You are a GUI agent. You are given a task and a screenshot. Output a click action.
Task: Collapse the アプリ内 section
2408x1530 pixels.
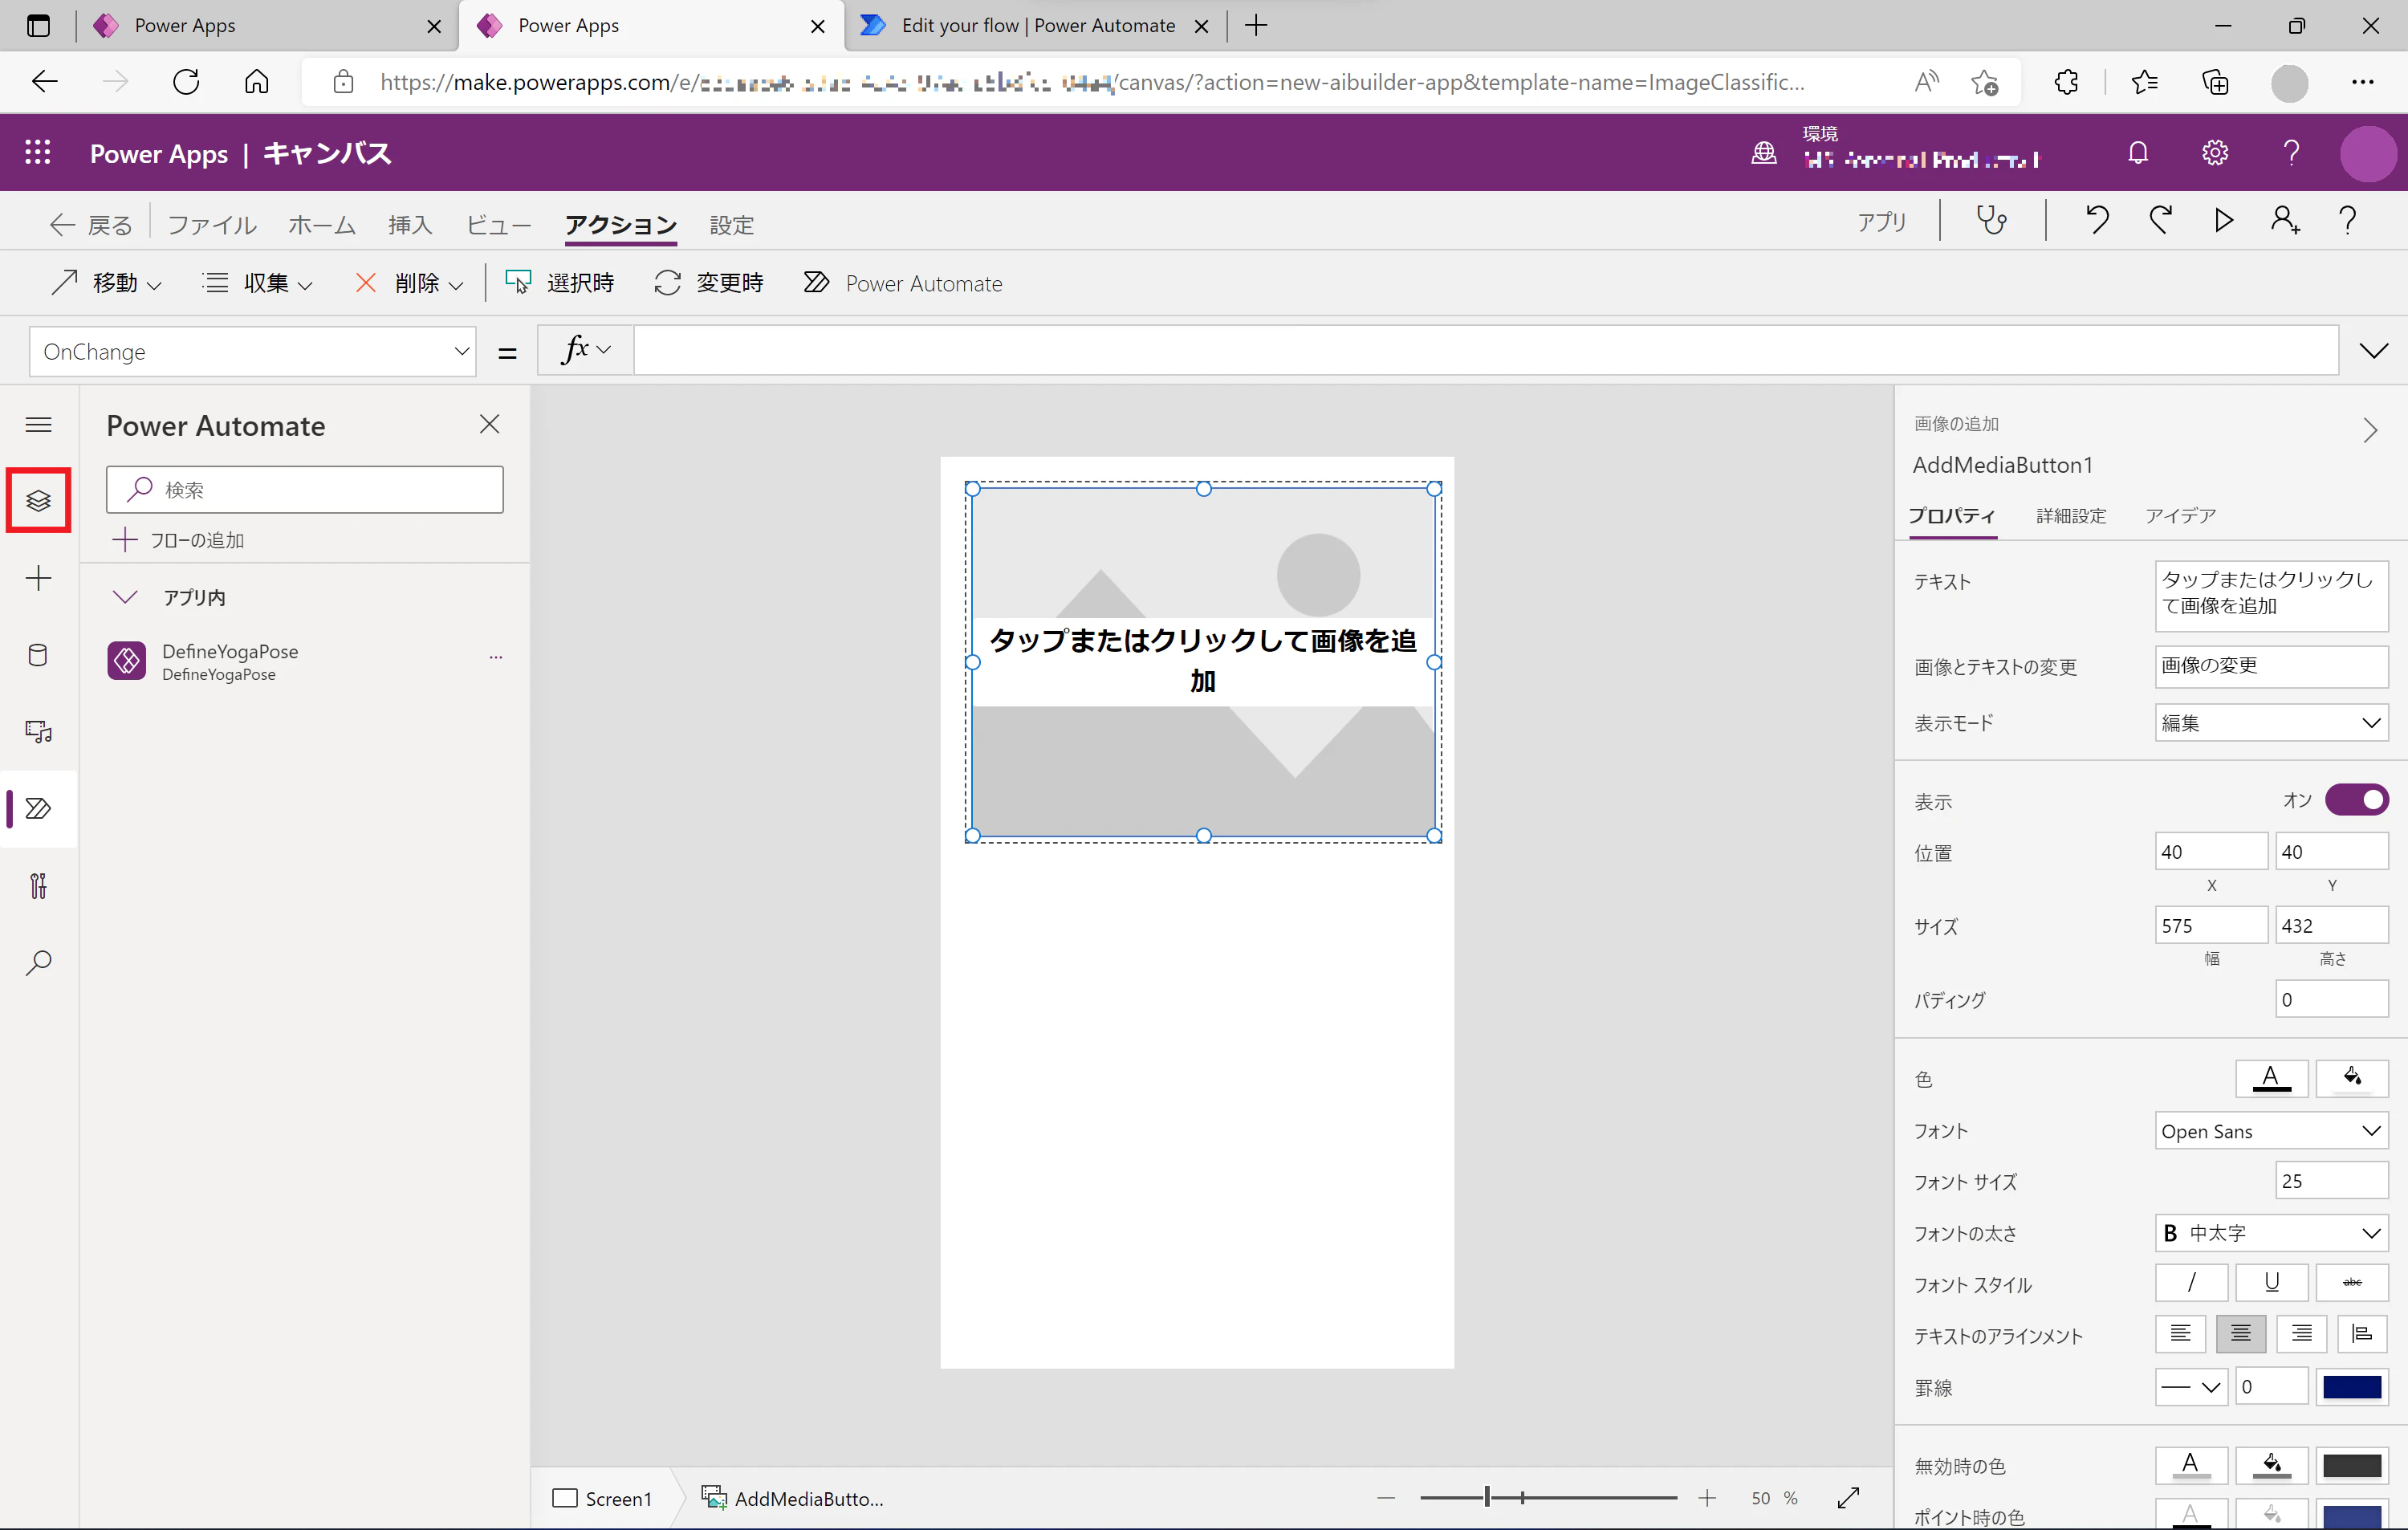[x=125, y=597]
